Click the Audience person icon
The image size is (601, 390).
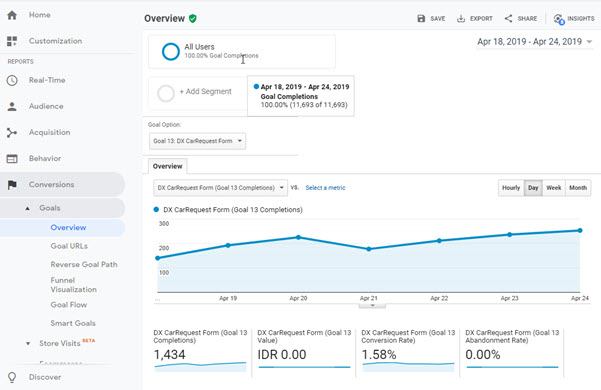coord(12,107)
